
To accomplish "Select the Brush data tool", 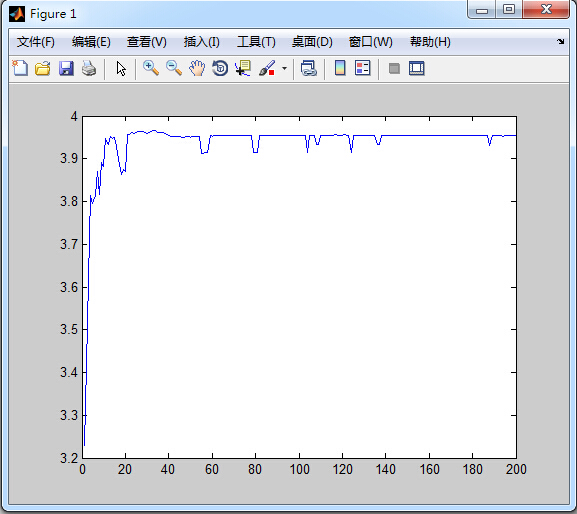I will (x=267, y=68).
